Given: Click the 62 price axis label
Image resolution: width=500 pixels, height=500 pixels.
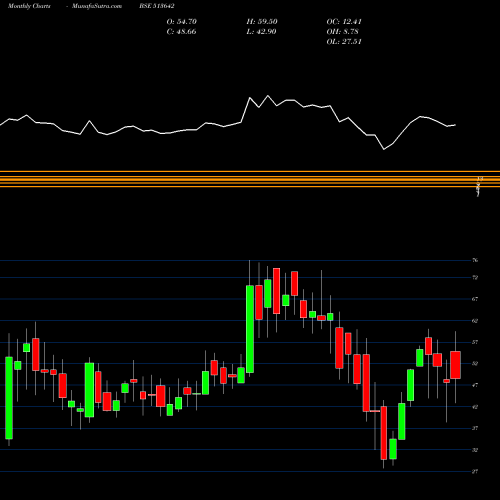Looking at the screenshot, I should coord(475,321).
